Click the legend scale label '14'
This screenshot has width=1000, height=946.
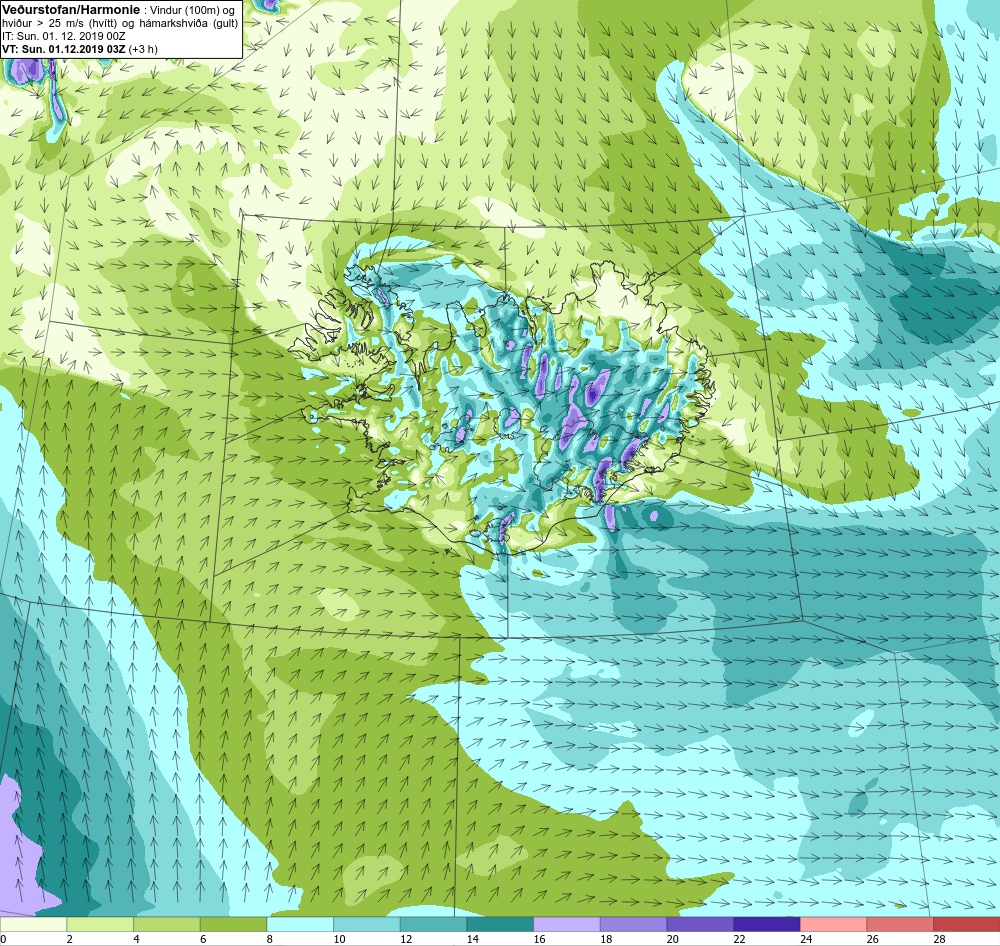pos(473,939)
